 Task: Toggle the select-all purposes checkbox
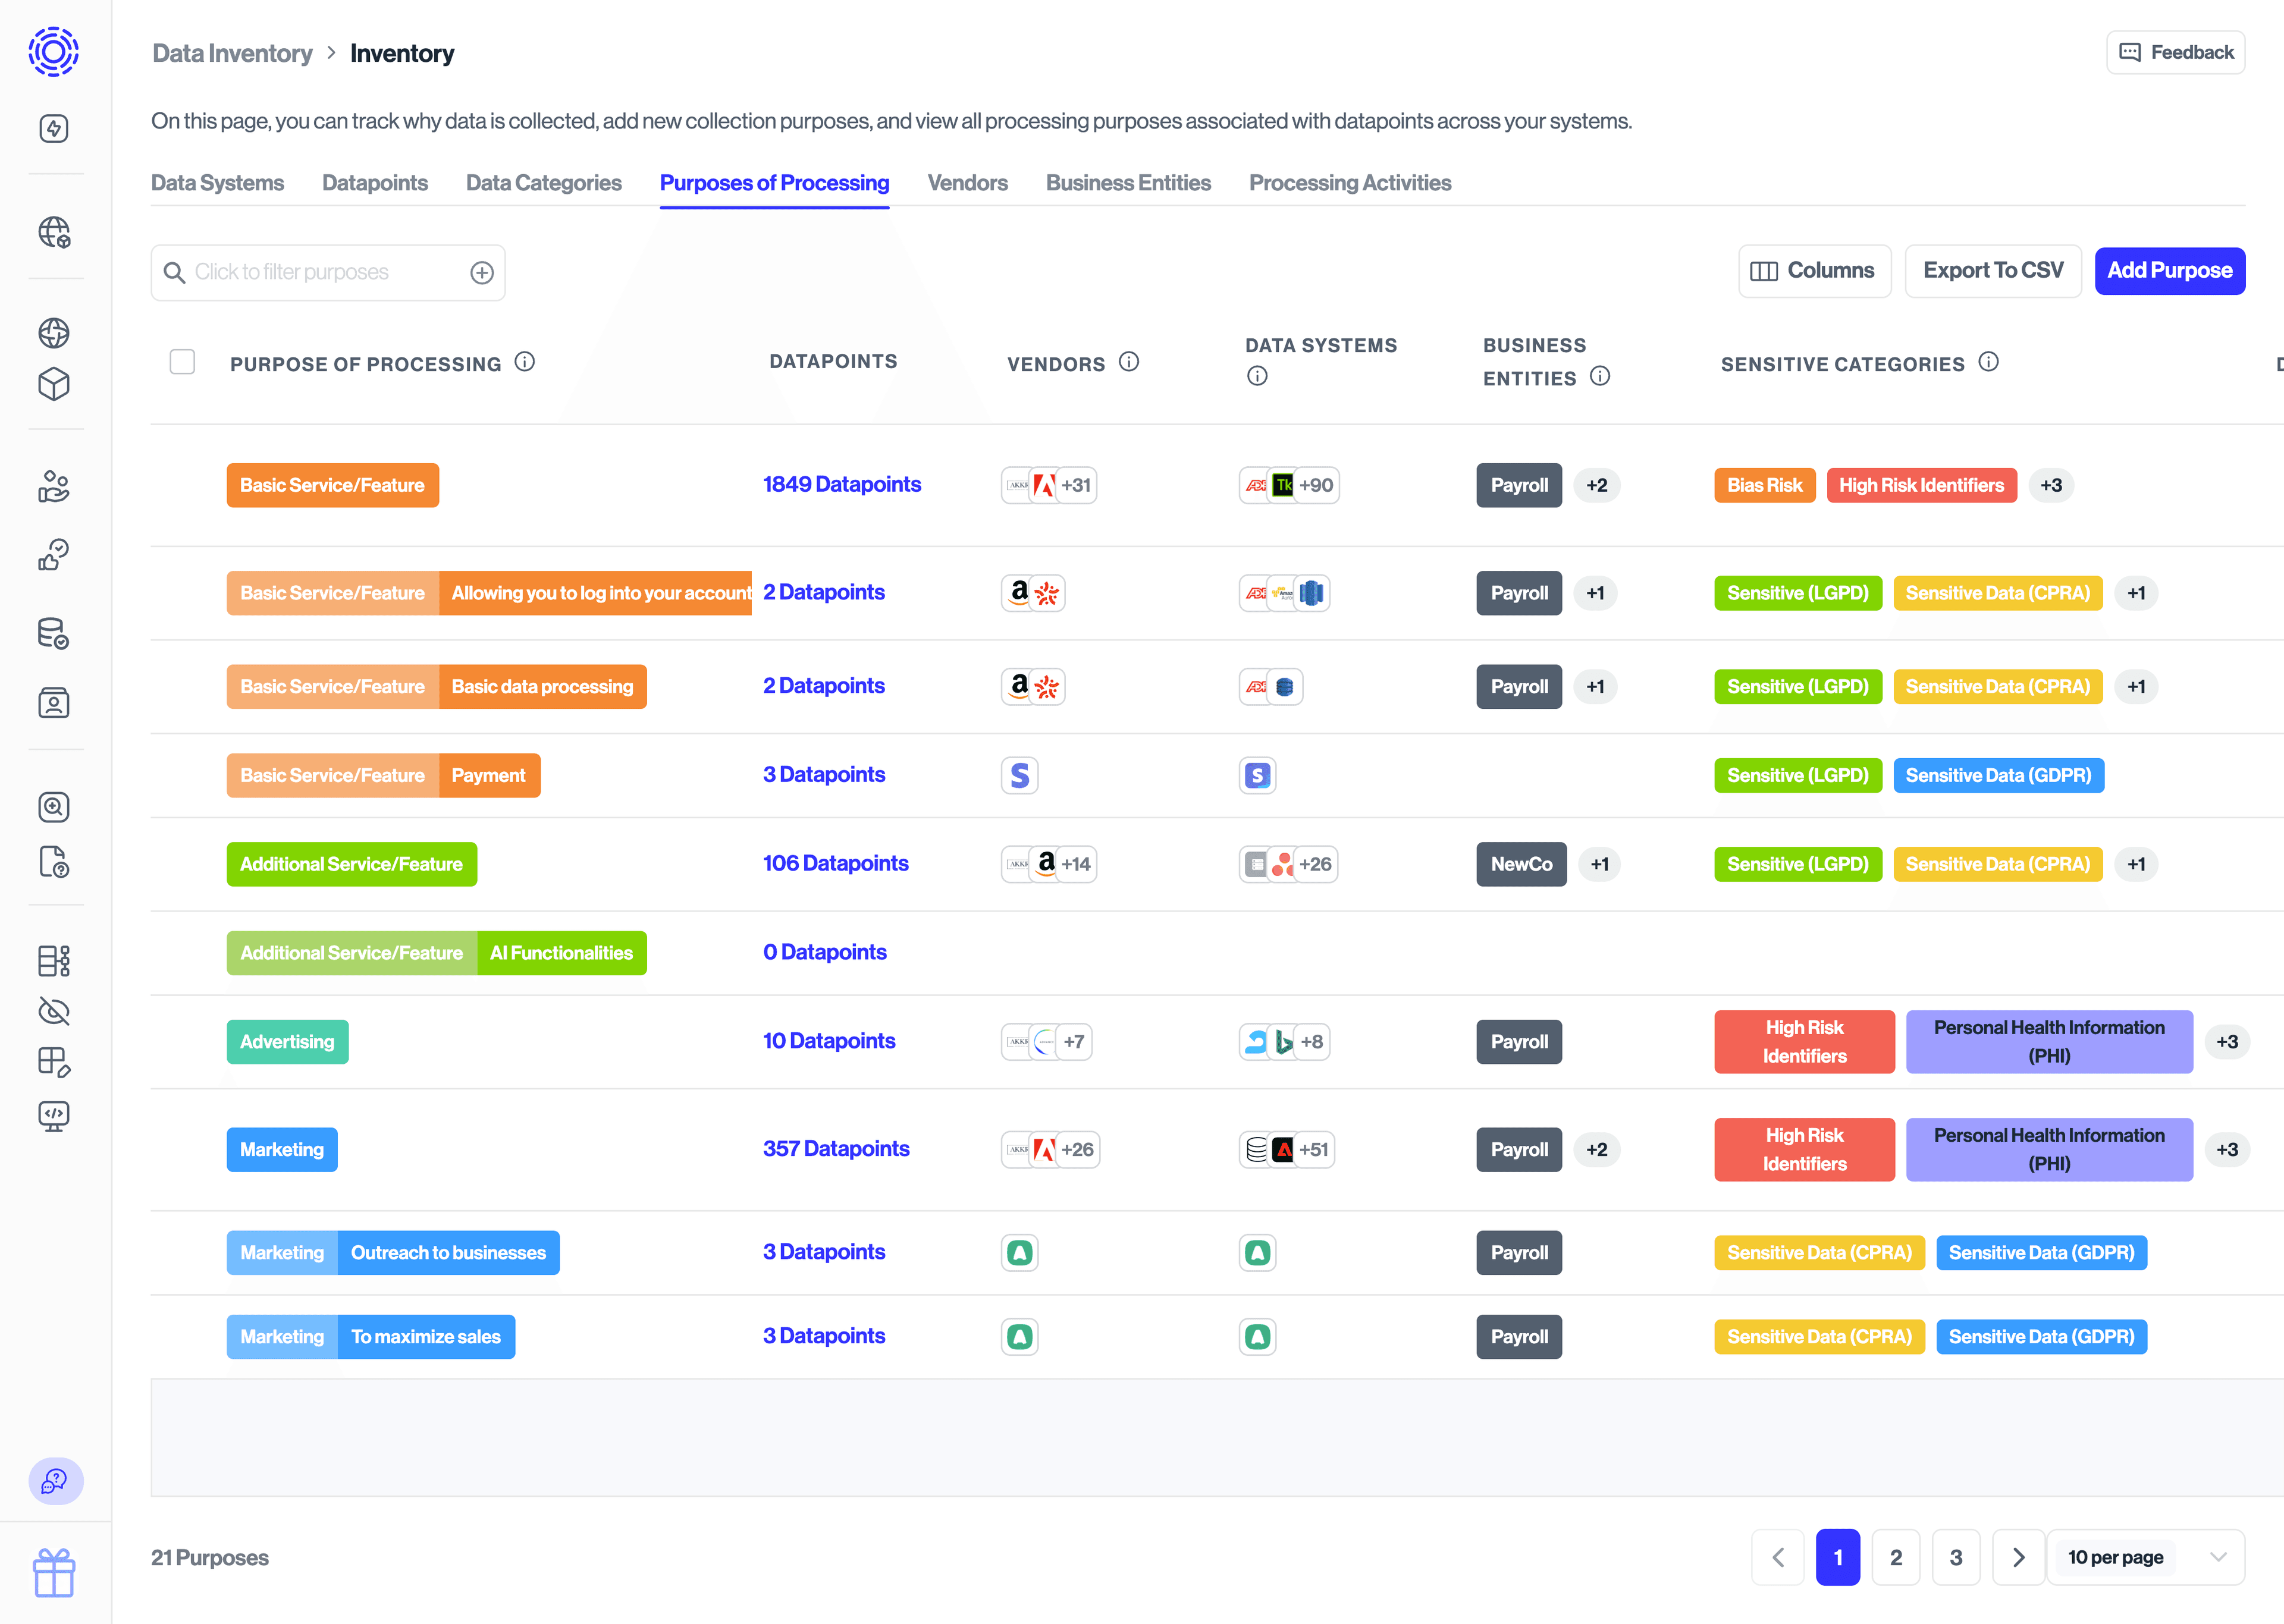[182, 362]
